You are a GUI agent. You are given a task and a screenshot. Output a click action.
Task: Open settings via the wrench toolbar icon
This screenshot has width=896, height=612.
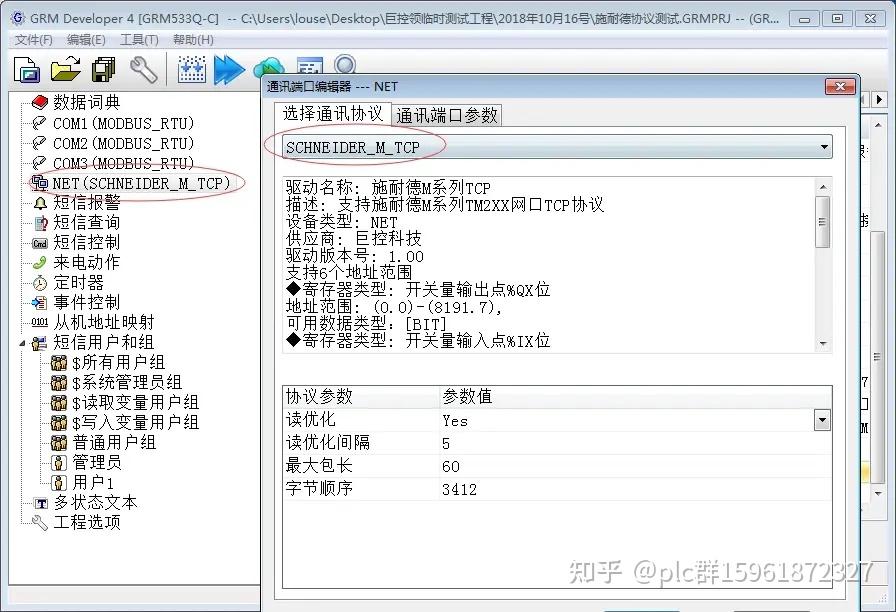(143, 70)
